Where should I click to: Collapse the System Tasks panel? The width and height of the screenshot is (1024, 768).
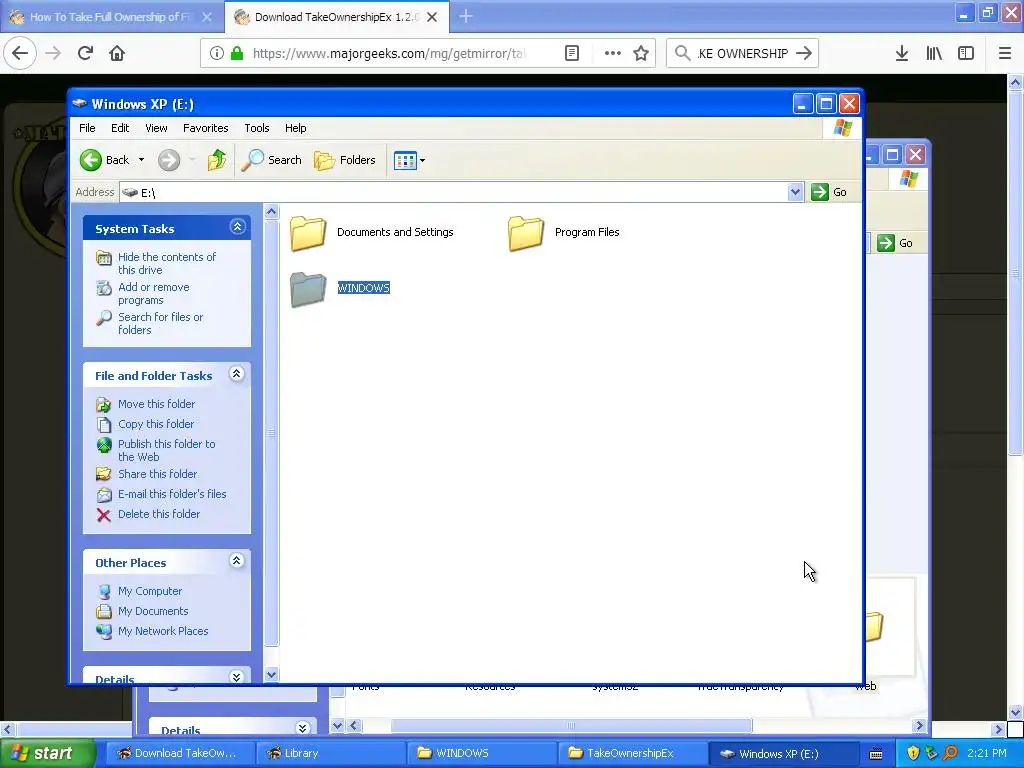(x=237, y=227)
